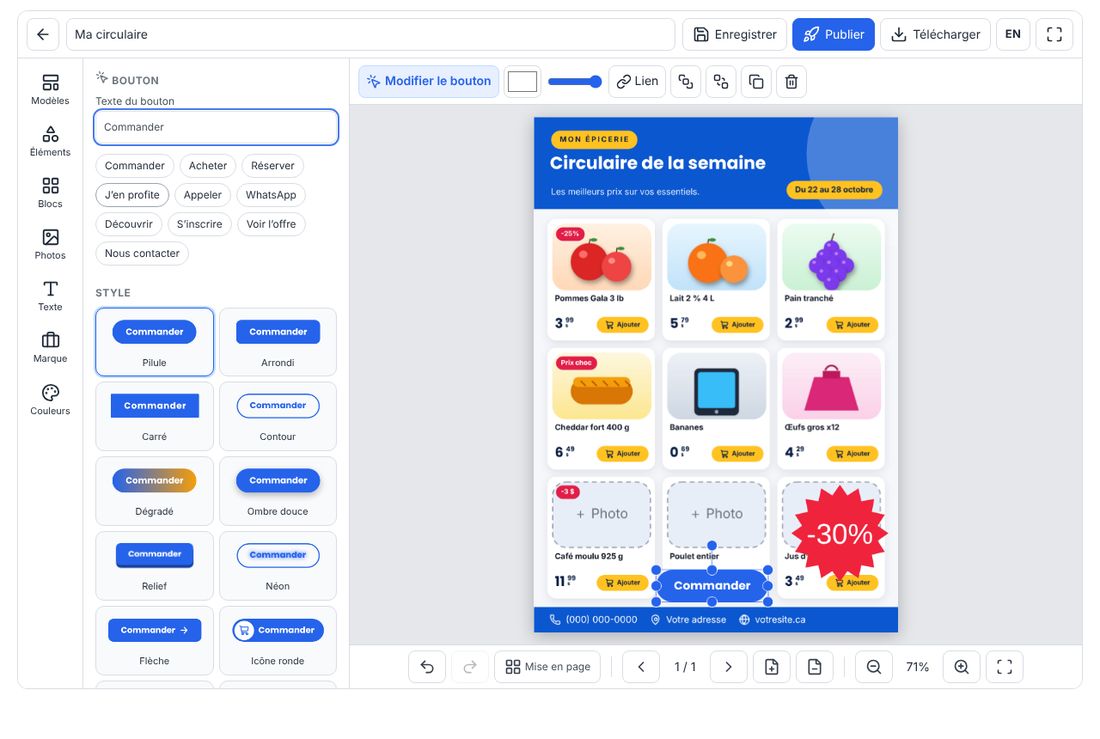The height and width of the screenshot is (739, 1100).
Task: Open the Mise en page layout menu
Action: point(548,667)
